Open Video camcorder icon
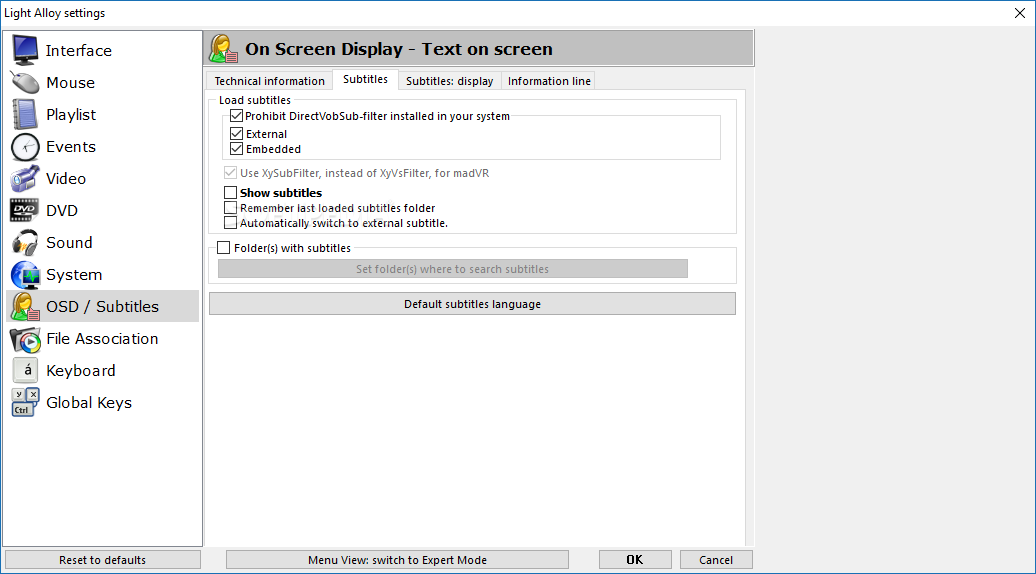The width and height of the screenshot is (1036, 574). tap(25, 178)
